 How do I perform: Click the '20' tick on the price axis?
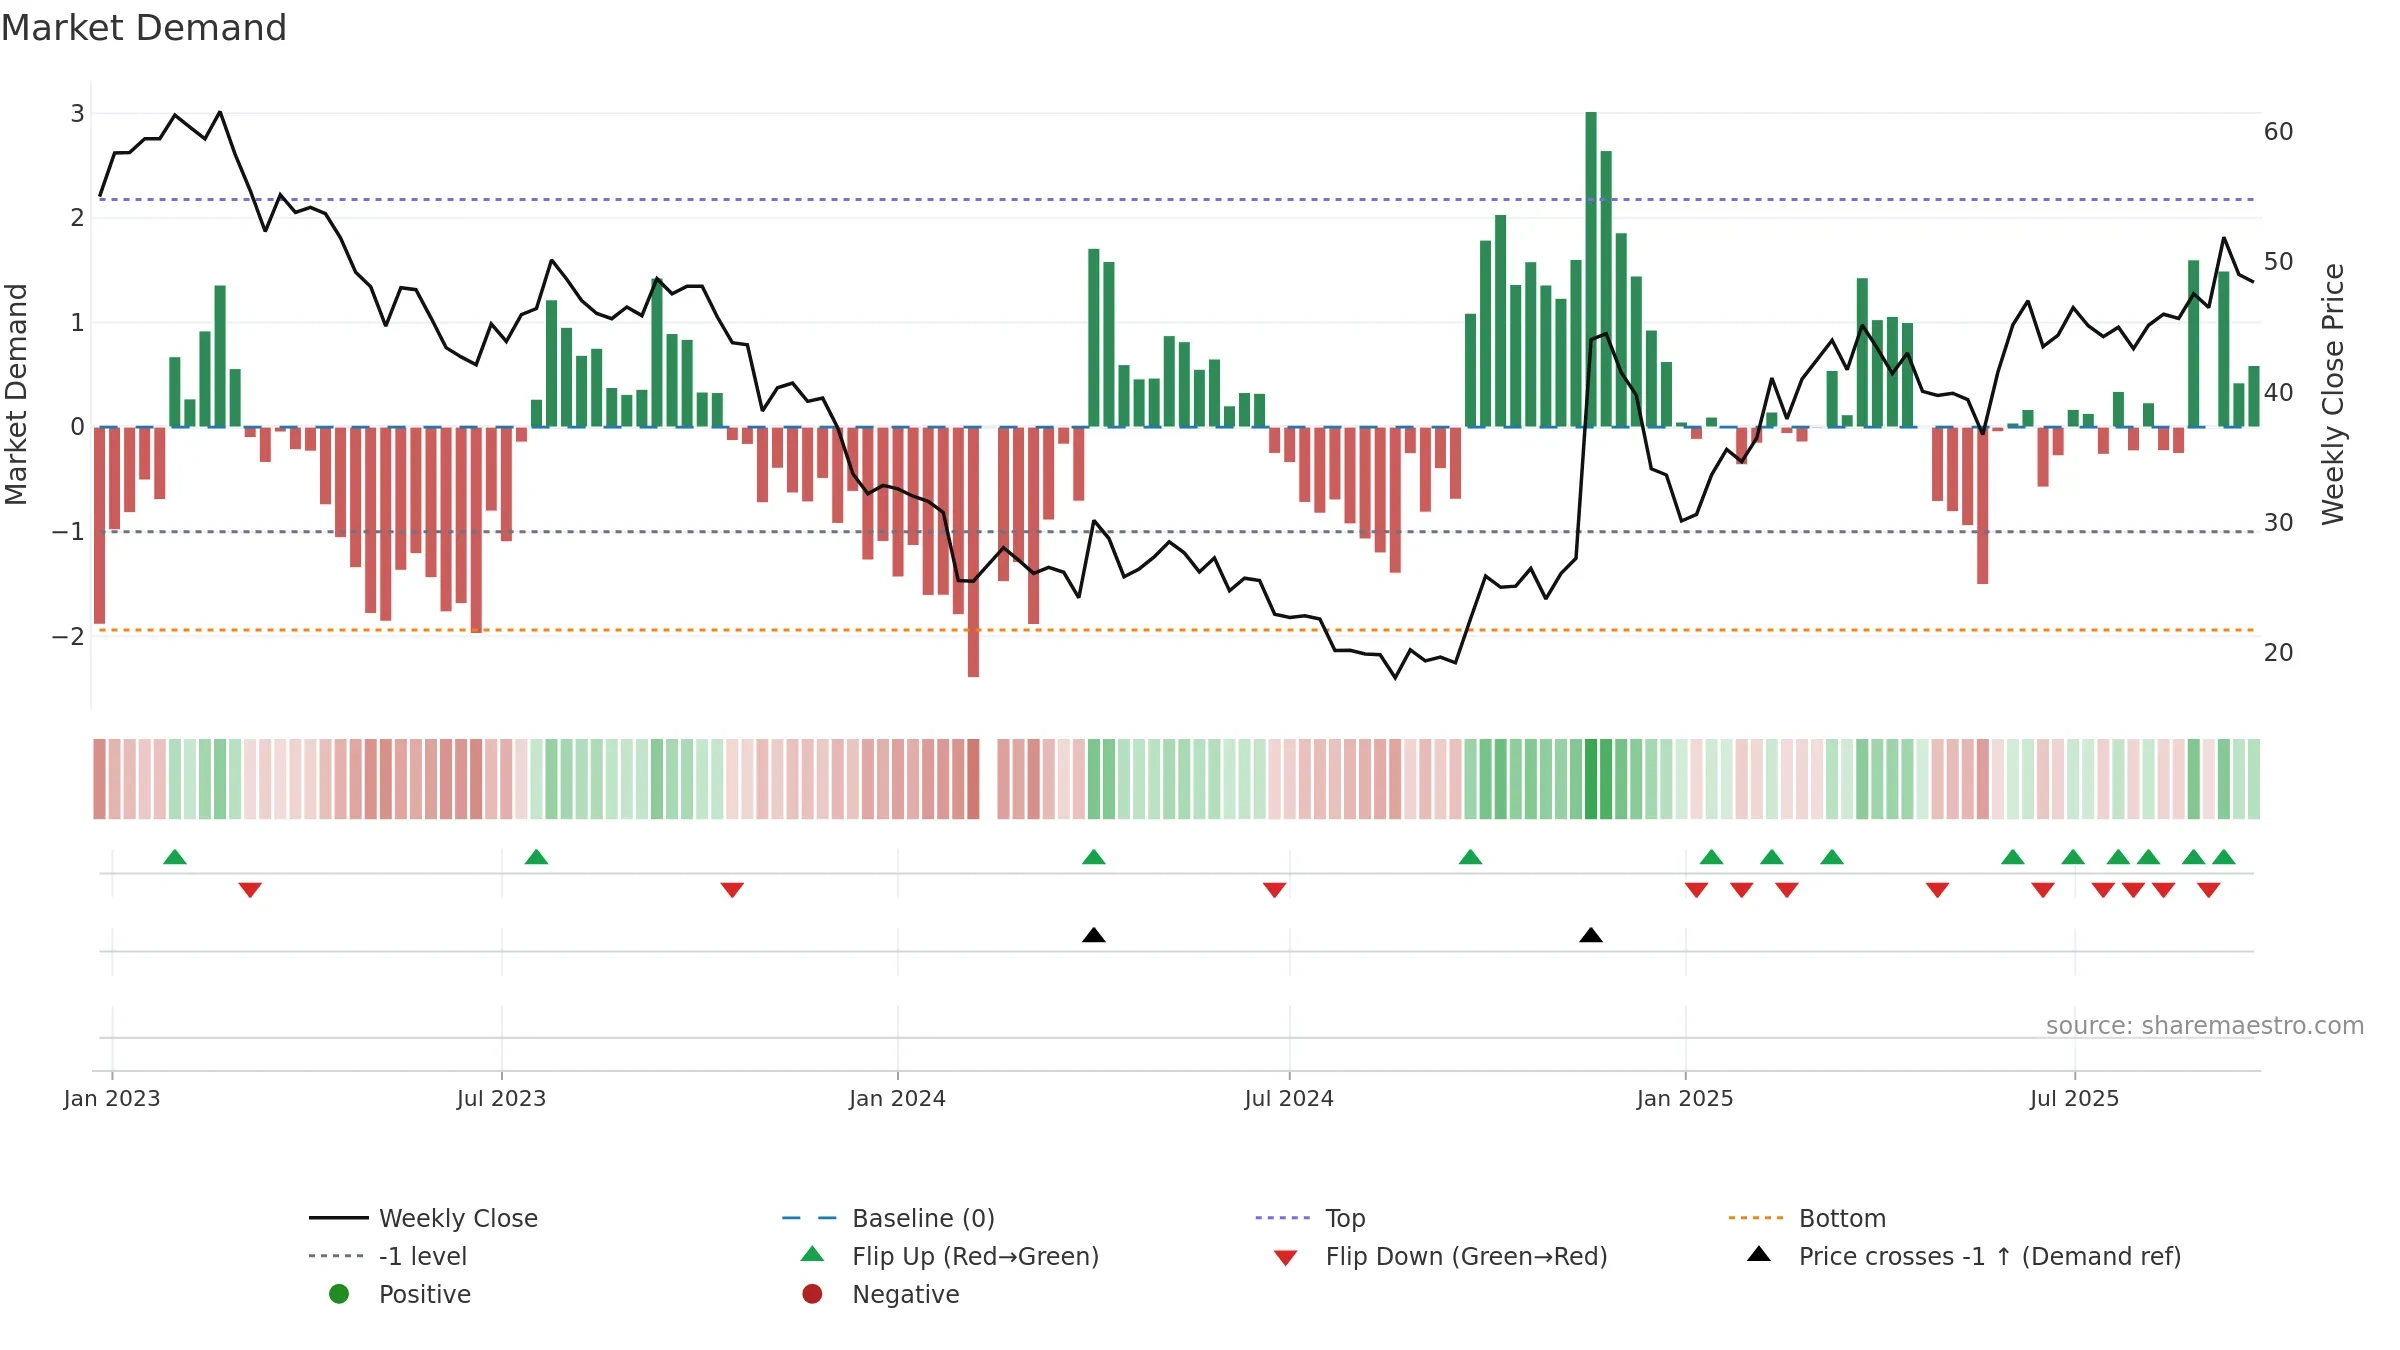[x=2279, y=652]
